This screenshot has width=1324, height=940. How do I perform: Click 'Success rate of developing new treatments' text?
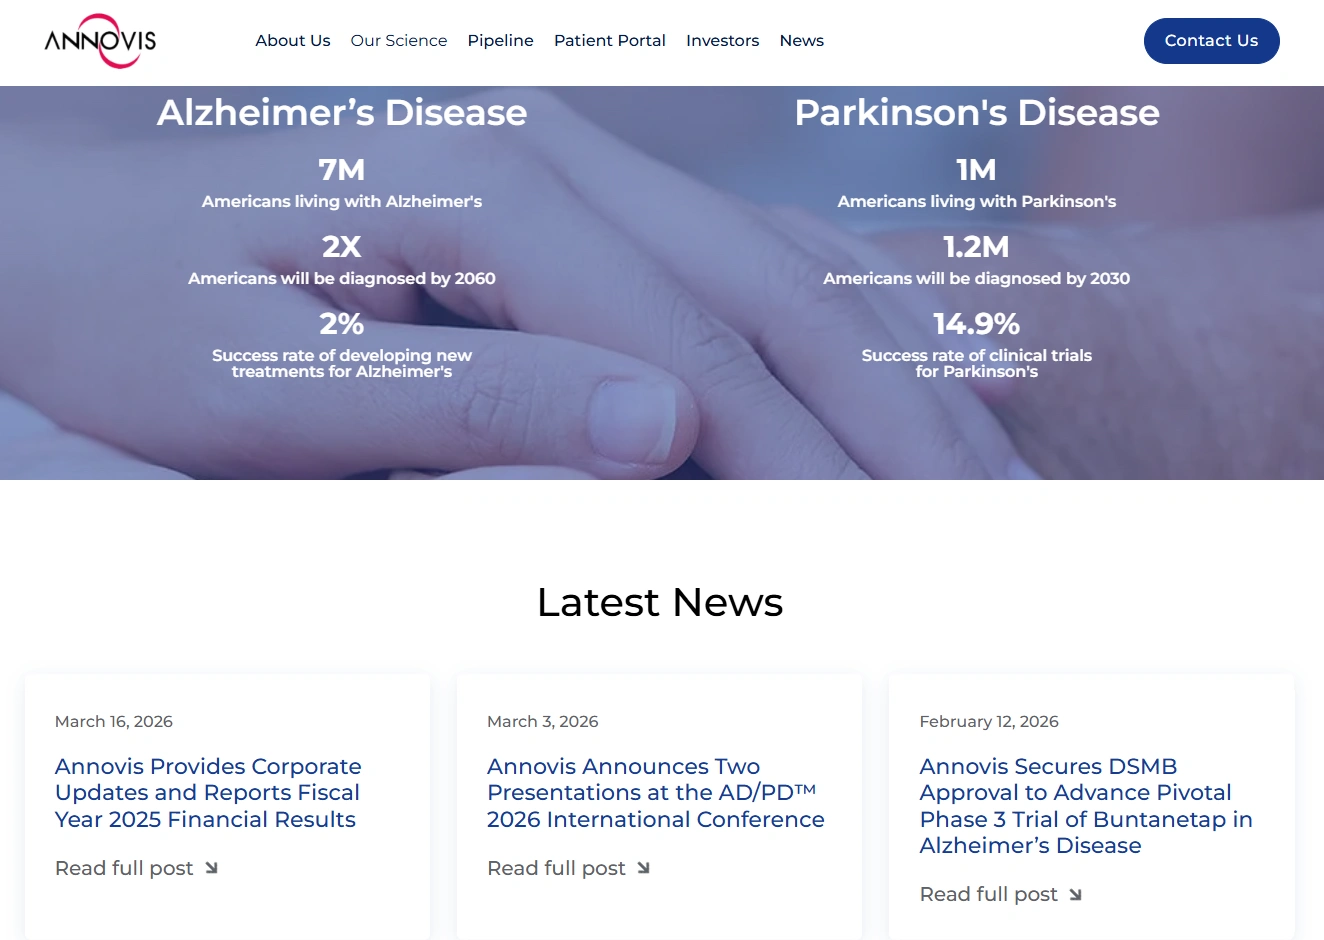pos(342,363)
